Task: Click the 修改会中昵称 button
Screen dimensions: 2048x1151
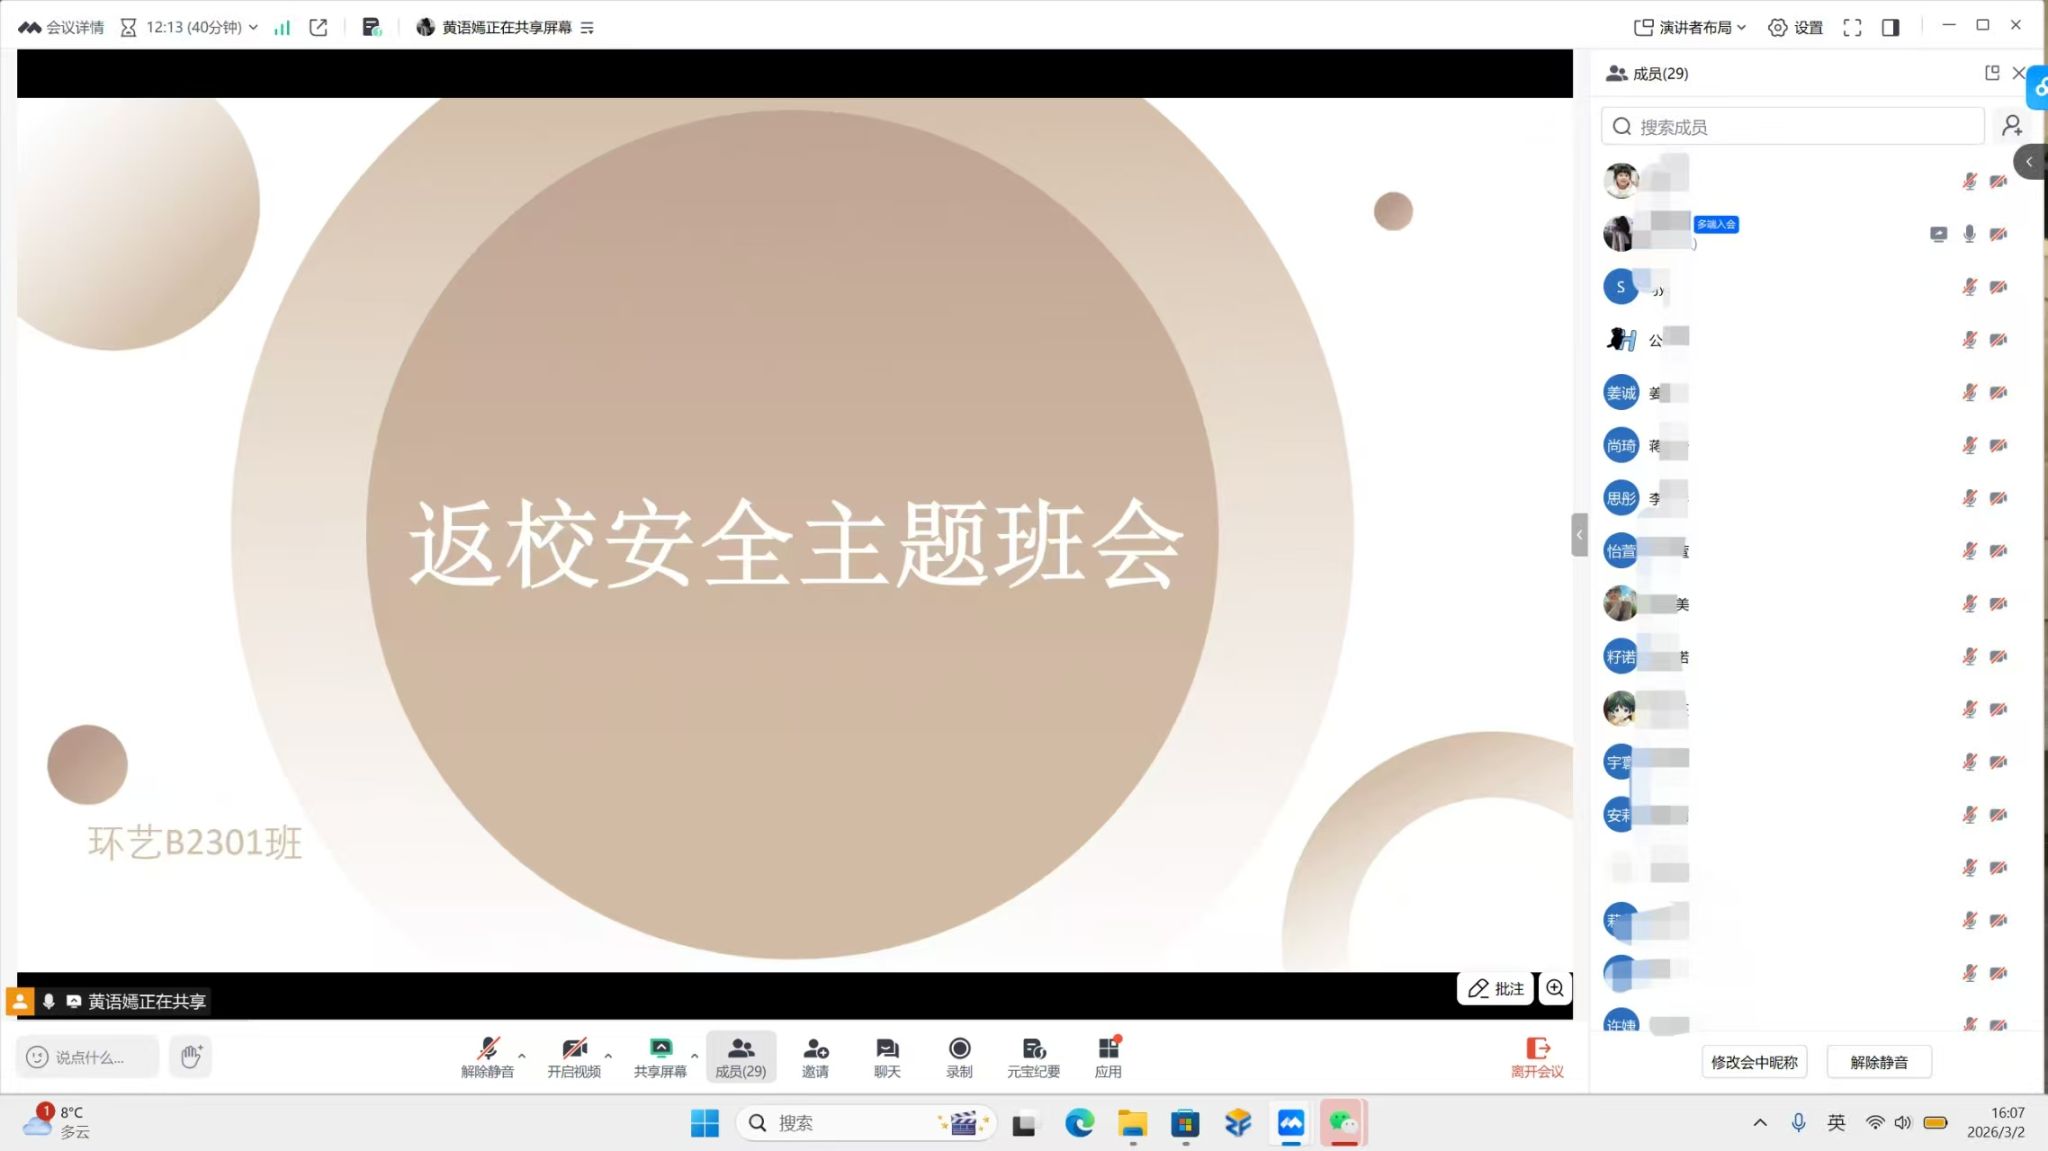Action: [1754, 1062]
